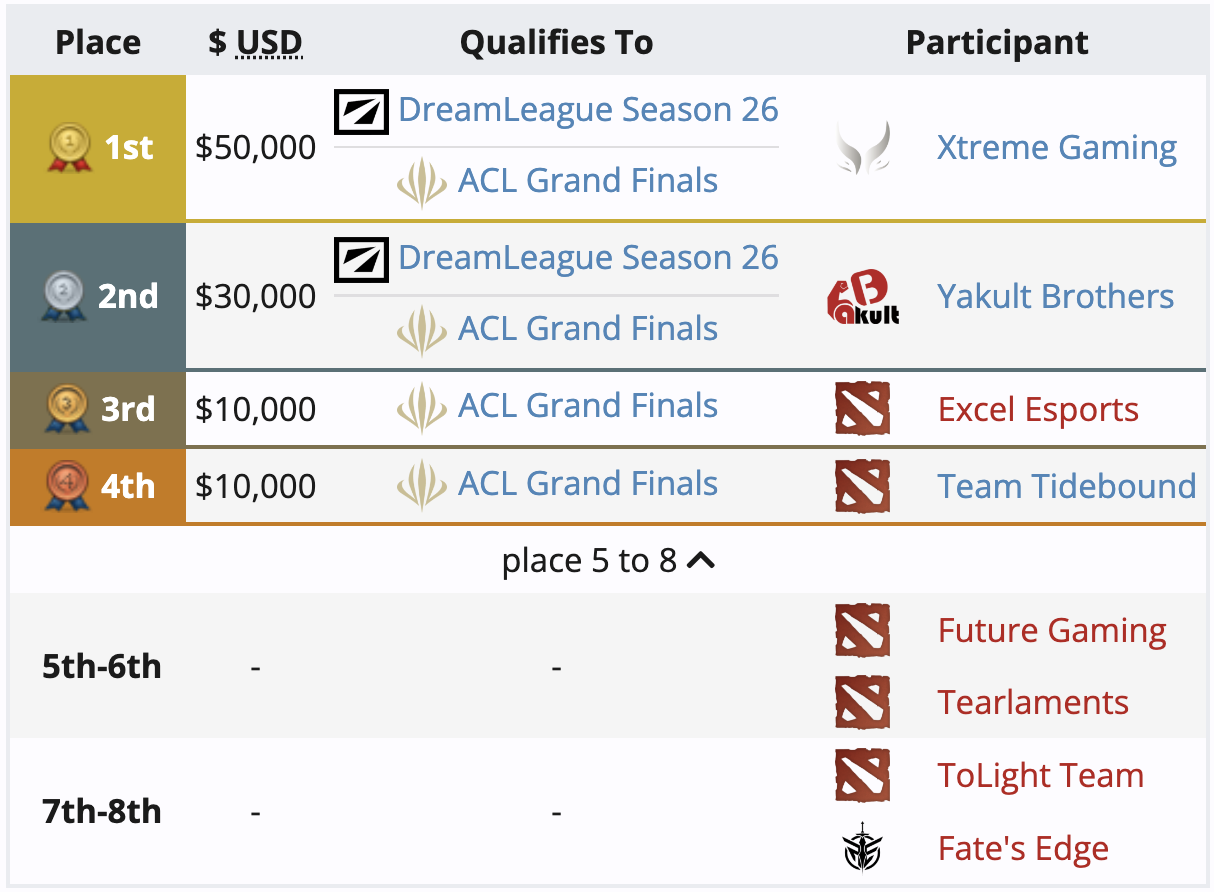
Task: Open the Yakult Brothers link
Action: [1055, 296]
